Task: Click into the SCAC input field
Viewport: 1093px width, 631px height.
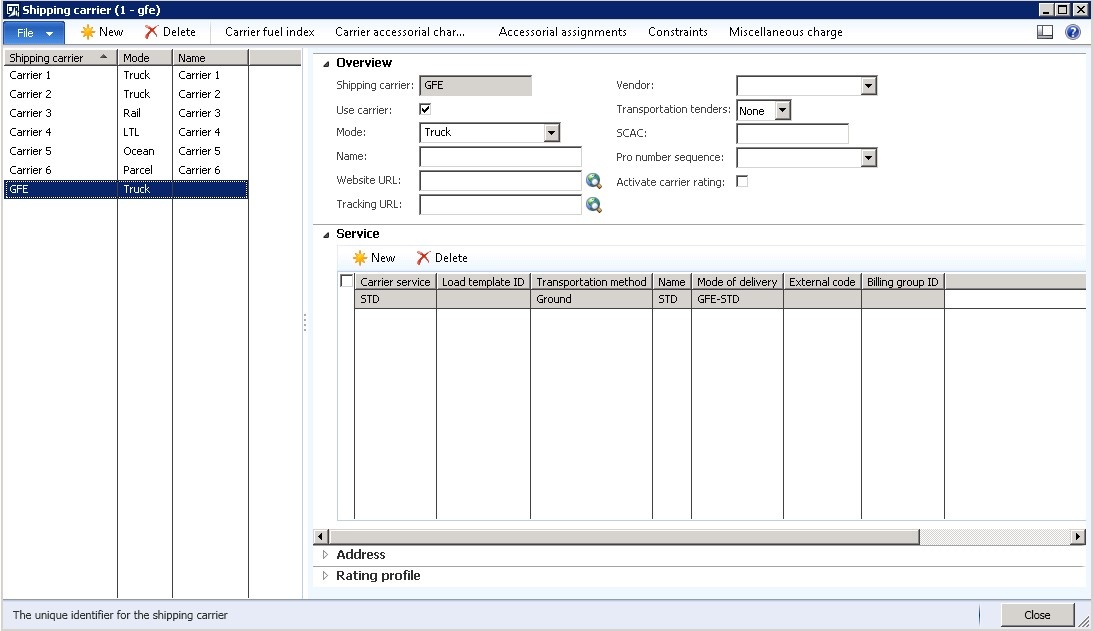Action: [x=793, y=133]
